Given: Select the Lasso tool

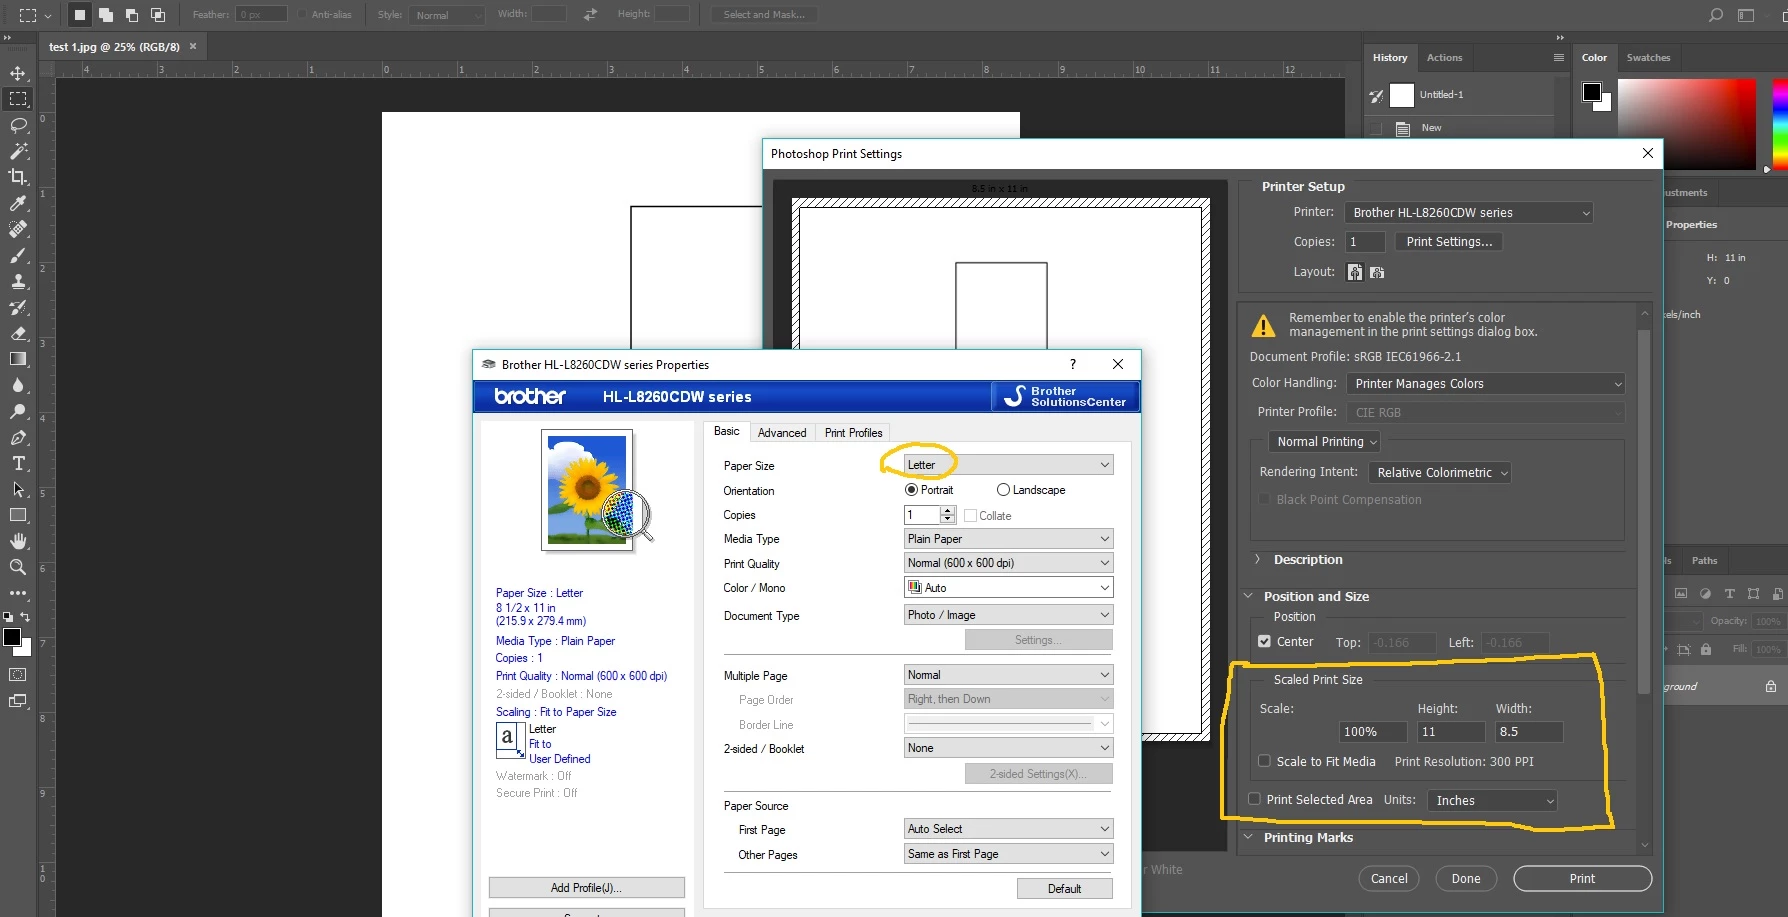Looking at the screenshot, I should [18, 125].
